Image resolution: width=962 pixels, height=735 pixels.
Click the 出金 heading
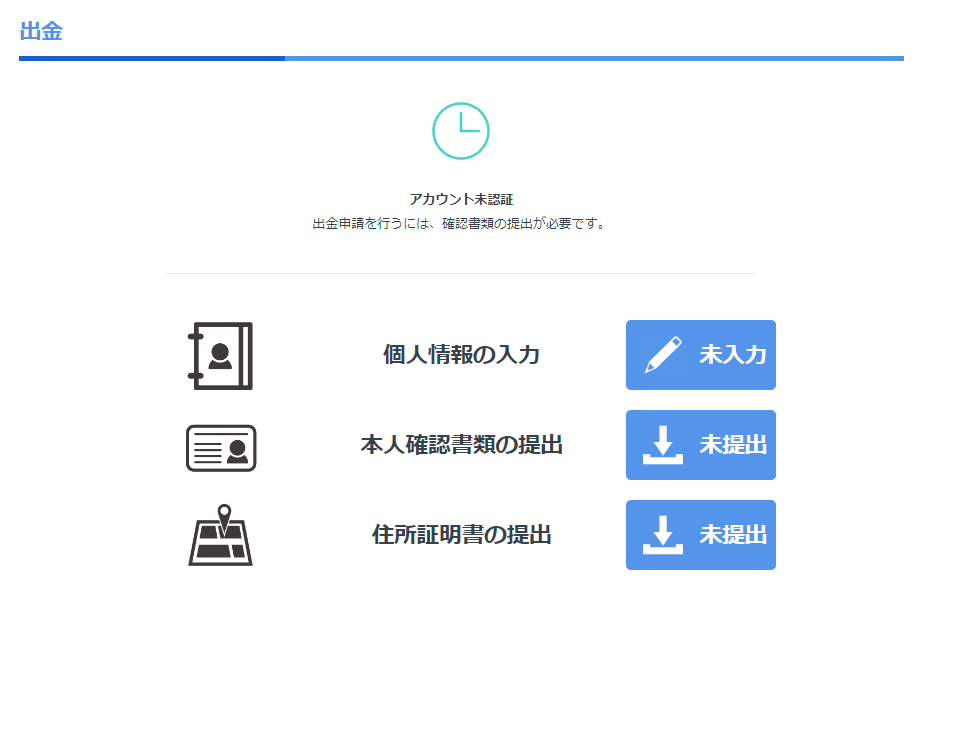coord(41,31)
